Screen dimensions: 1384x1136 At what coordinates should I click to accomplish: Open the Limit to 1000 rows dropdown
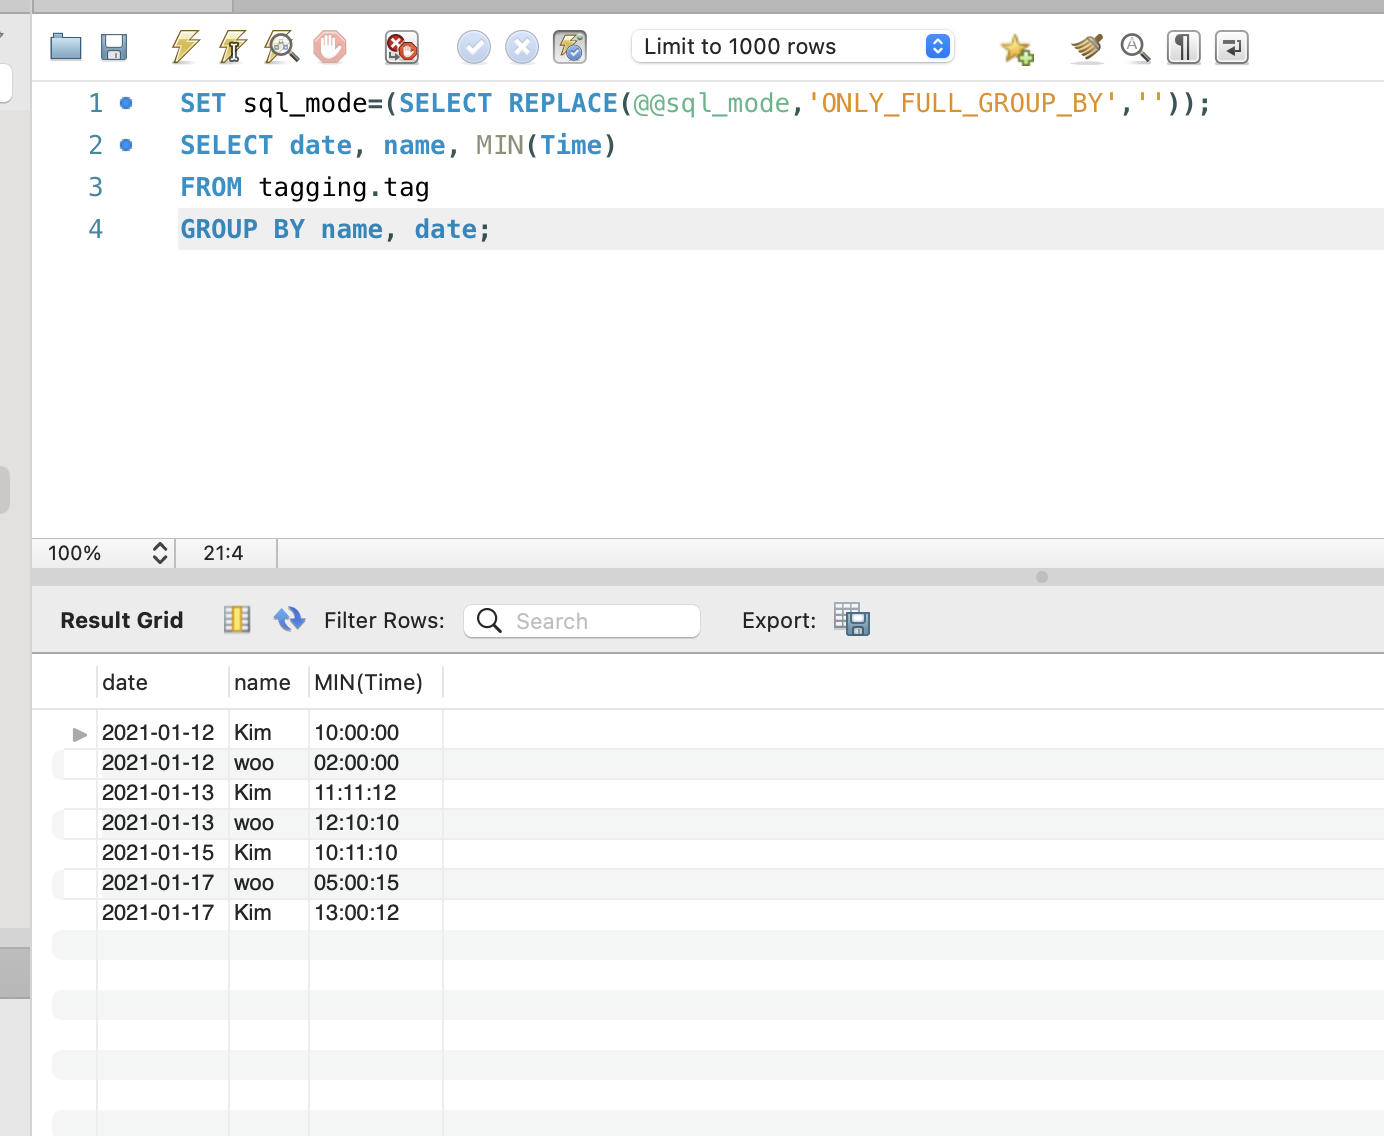click(x=936, y=46)
